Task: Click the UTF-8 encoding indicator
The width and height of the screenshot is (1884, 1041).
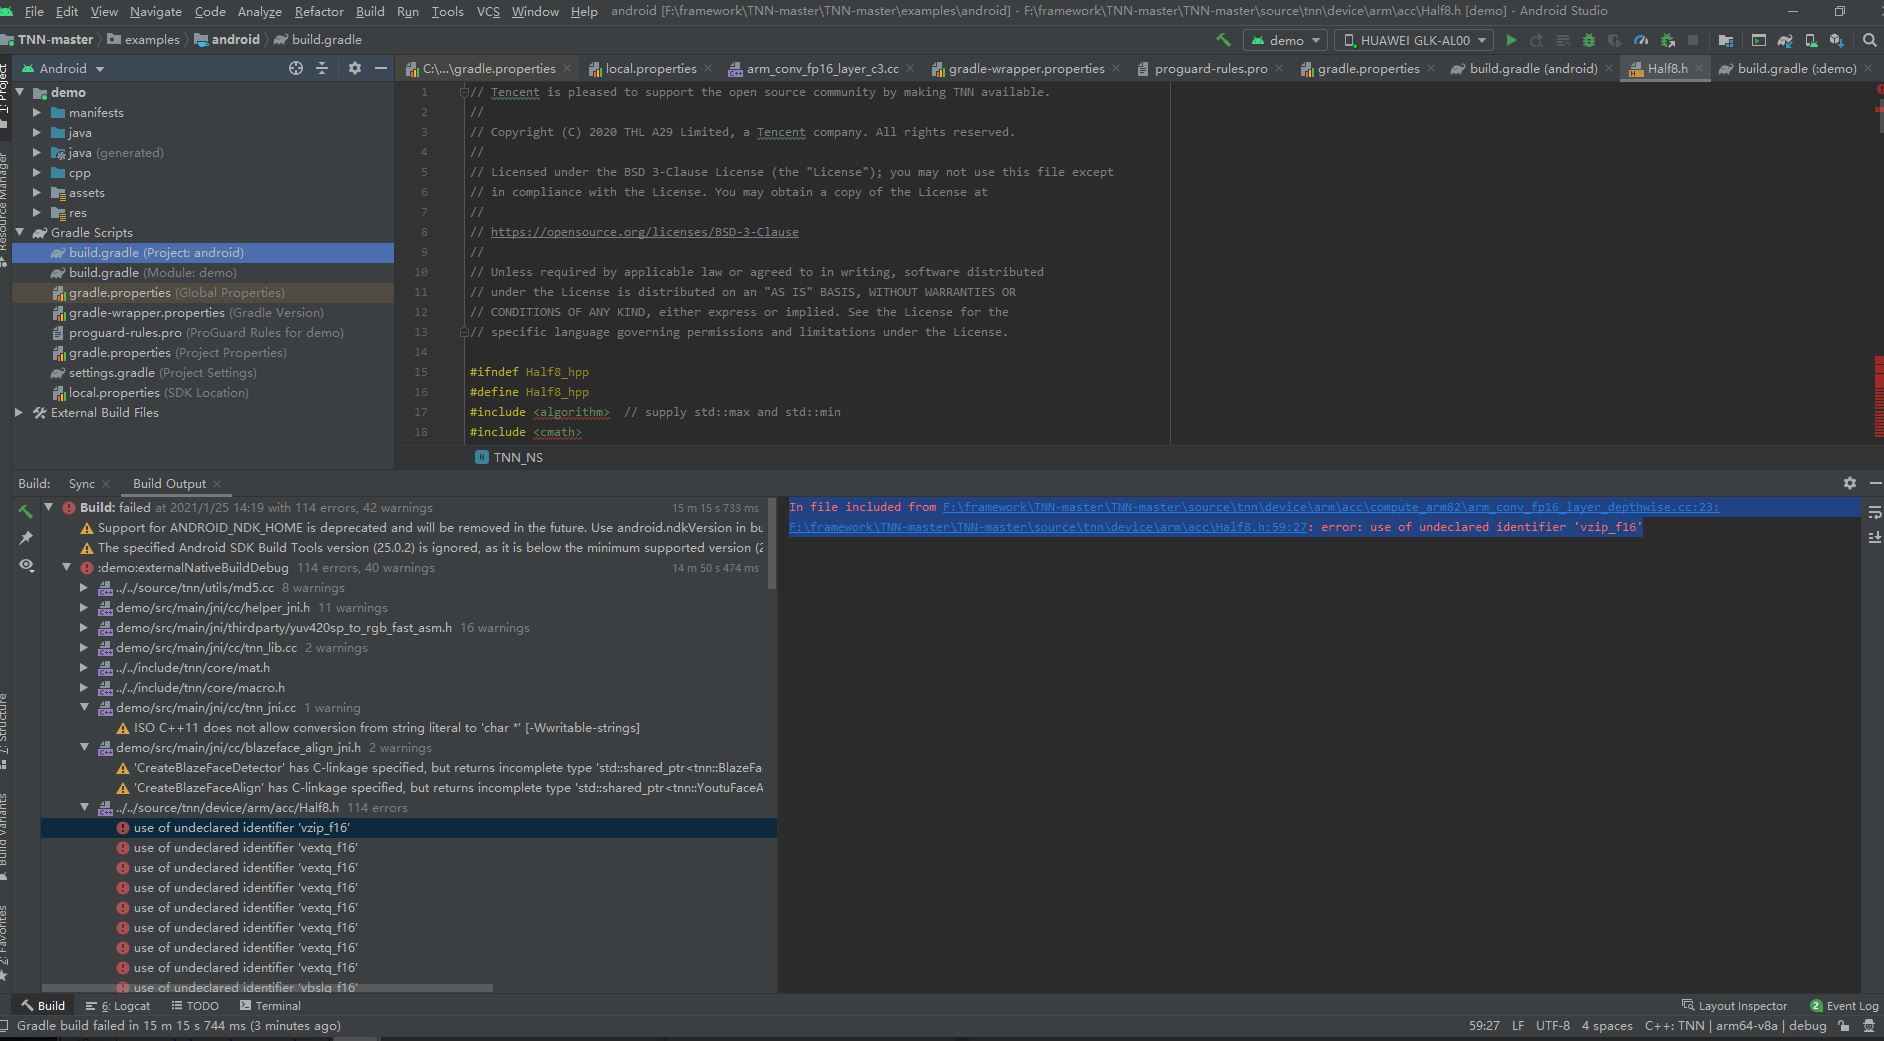Action: [x=1552, y=1025]
